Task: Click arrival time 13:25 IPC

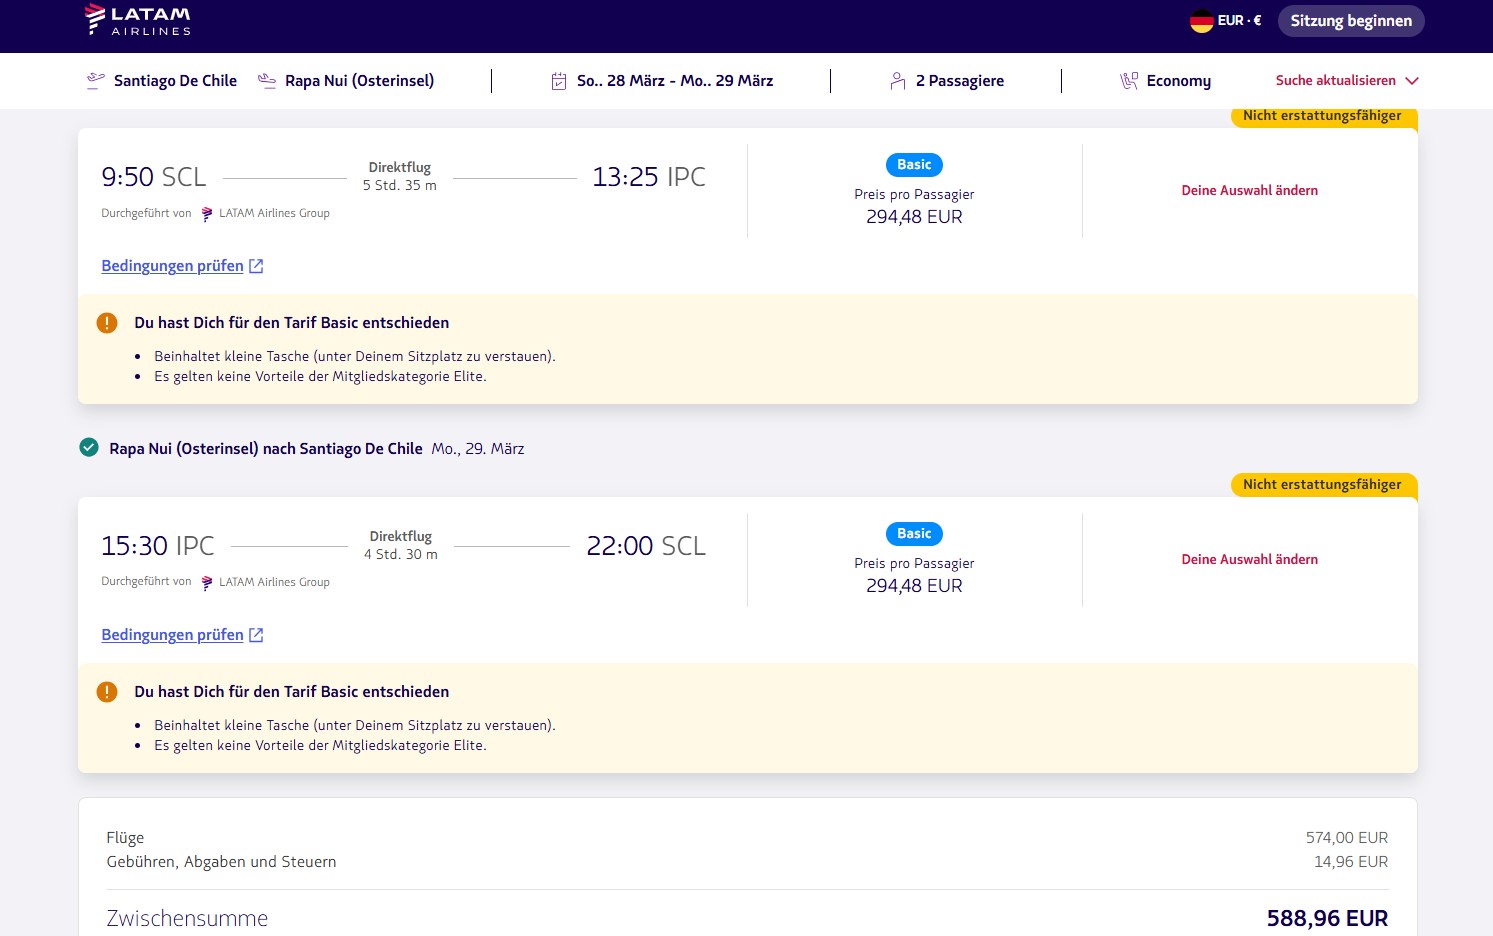Action: 649,177
